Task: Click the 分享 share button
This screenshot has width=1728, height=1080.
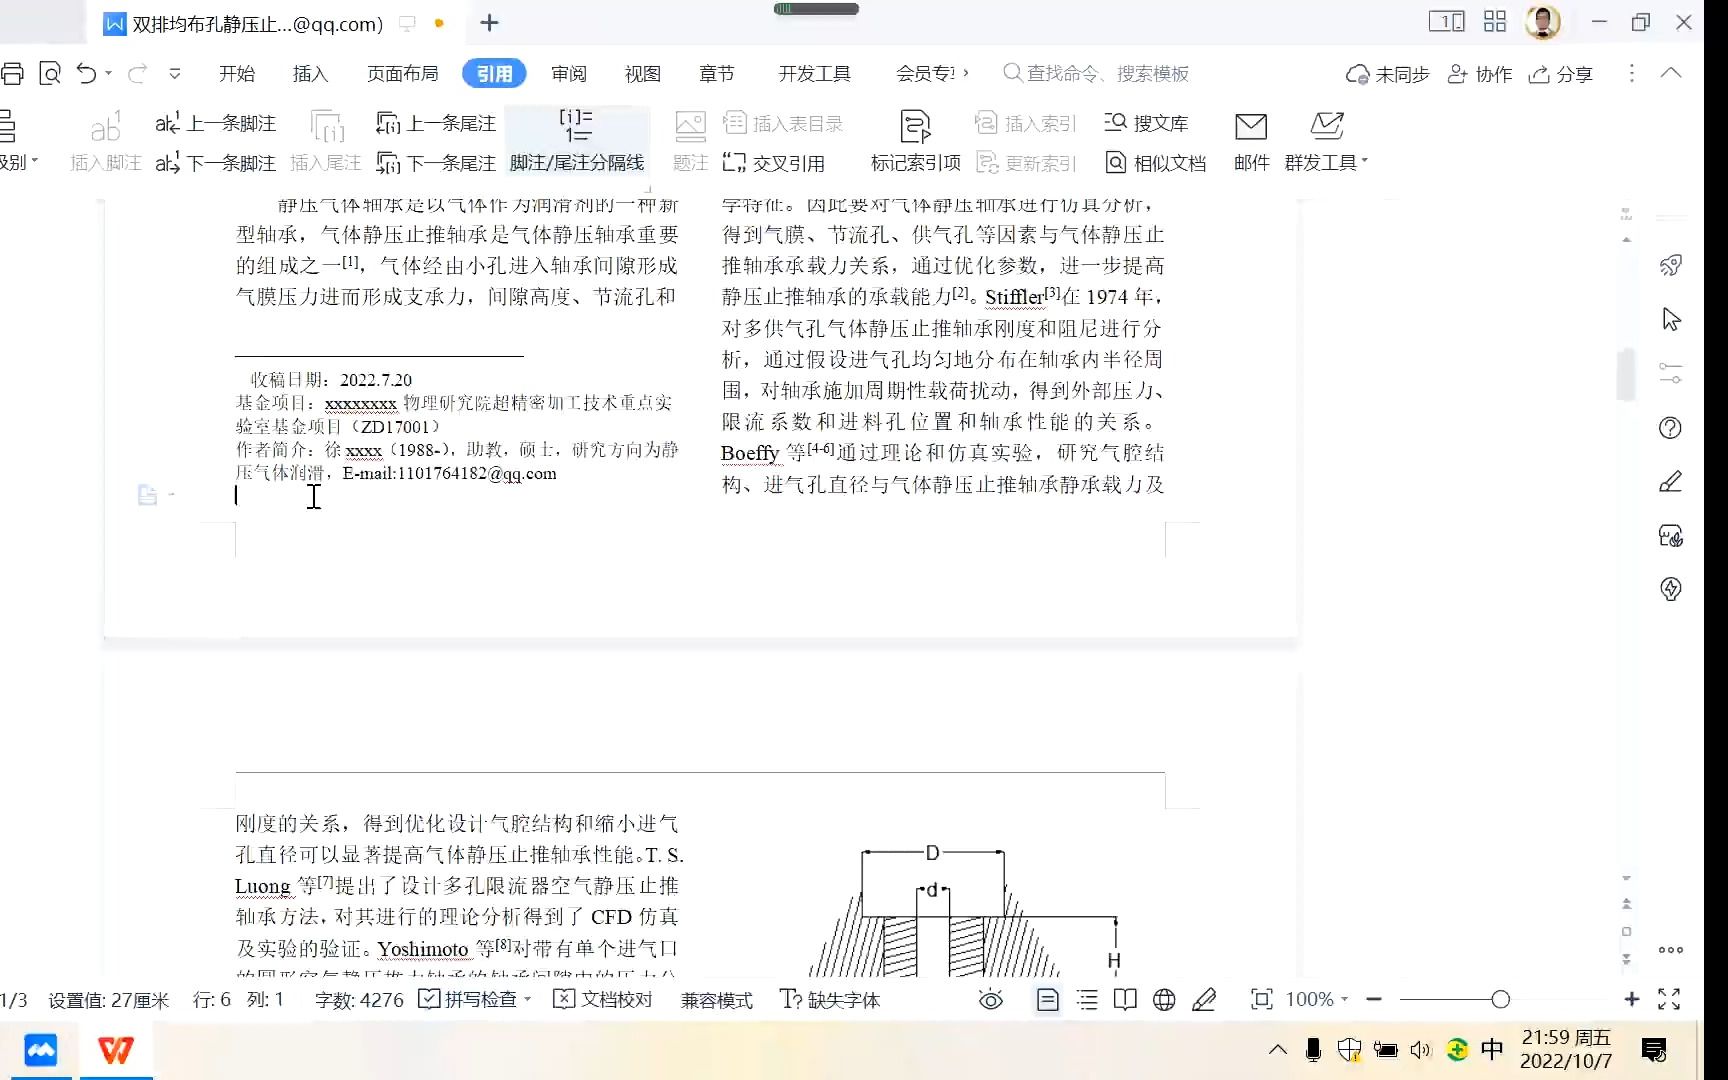Action: point(1560,74)
